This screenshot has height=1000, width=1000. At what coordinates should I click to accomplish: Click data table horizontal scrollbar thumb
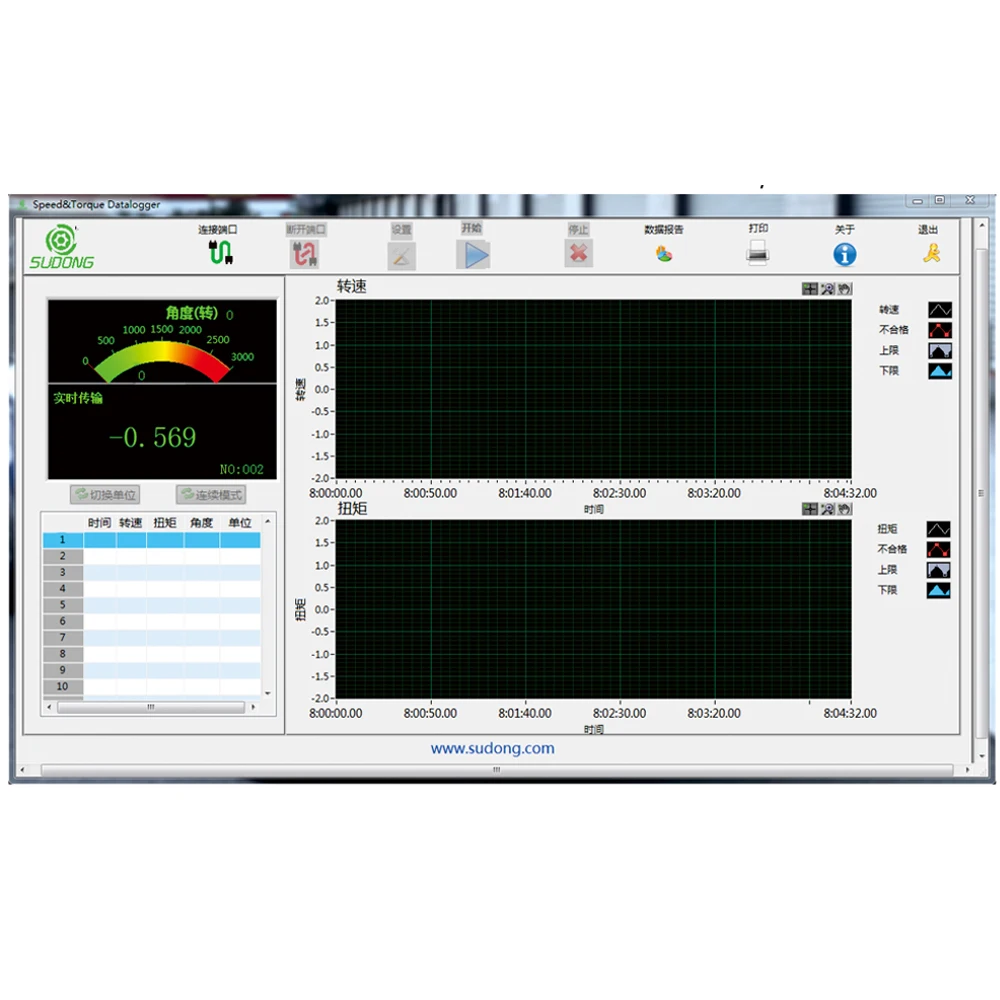[x=151, y=707]
